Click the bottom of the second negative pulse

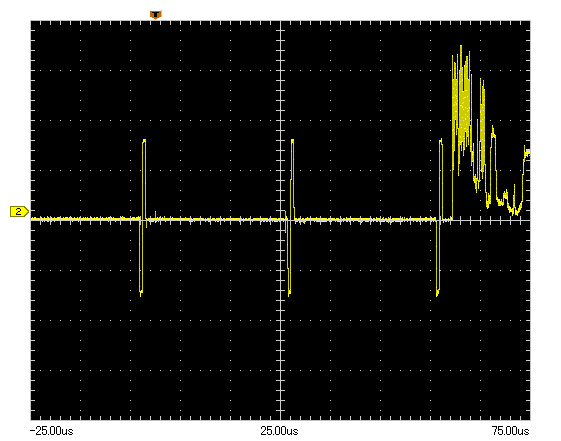[x=289, y=293]
